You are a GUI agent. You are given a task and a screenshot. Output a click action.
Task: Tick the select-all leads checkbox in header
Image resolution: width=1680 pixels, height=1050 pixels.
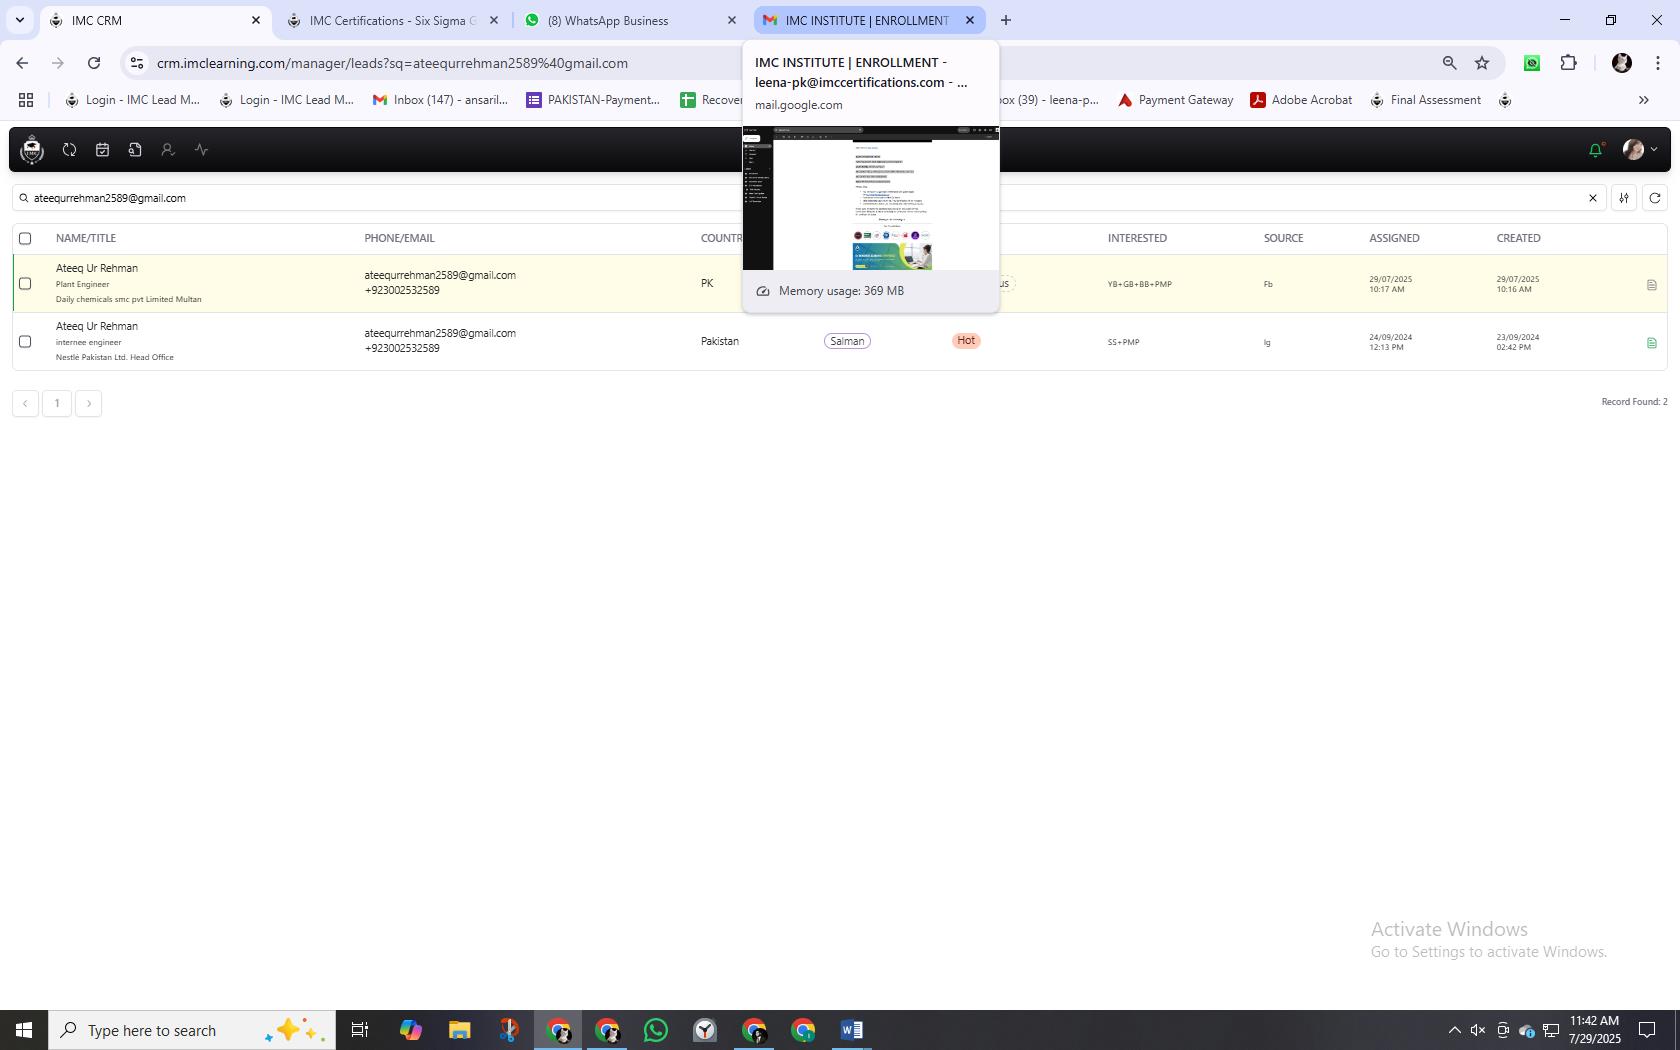tap(25, 238)
